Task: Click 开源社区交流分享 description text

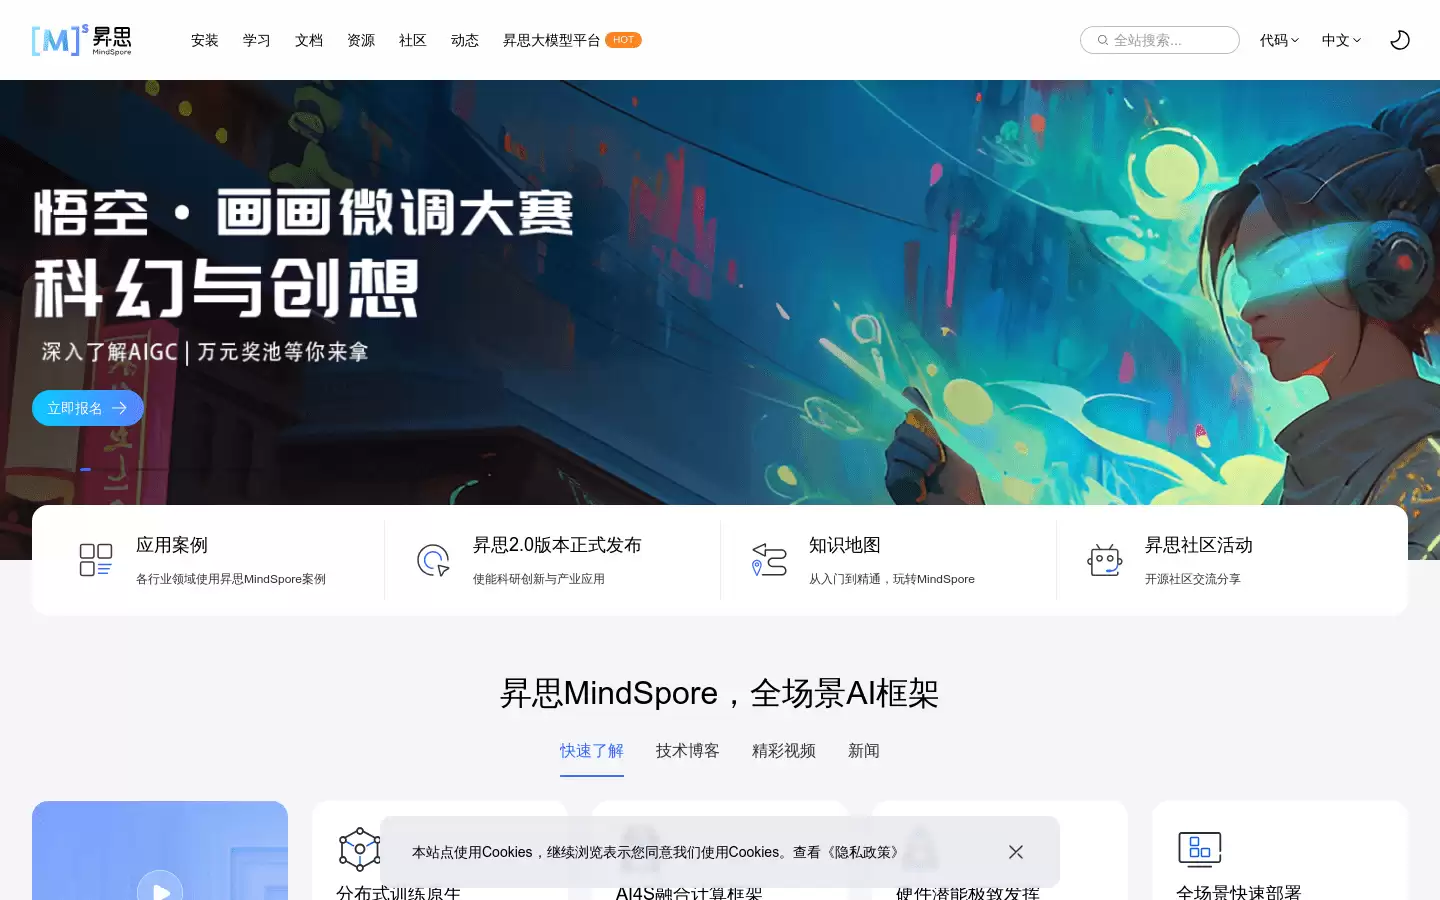Action: click(1193, 579)
